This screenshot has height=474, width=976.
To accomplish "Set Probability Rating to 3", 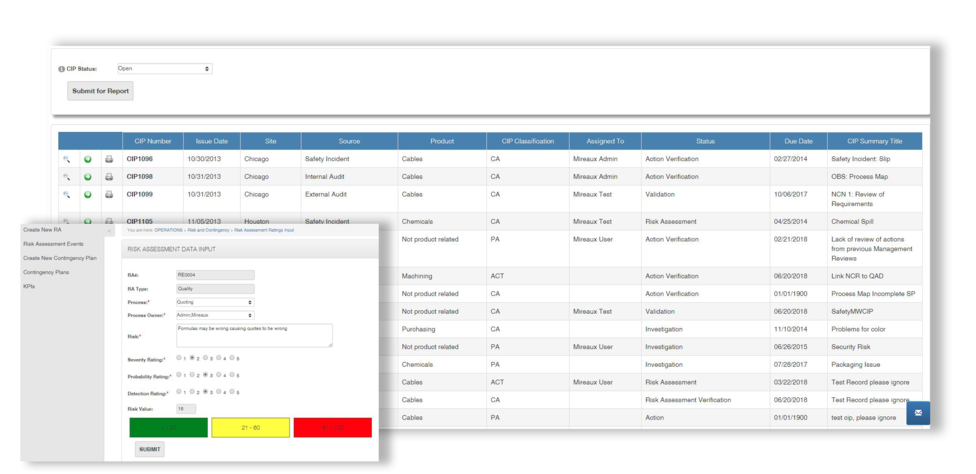I will 205,374.
